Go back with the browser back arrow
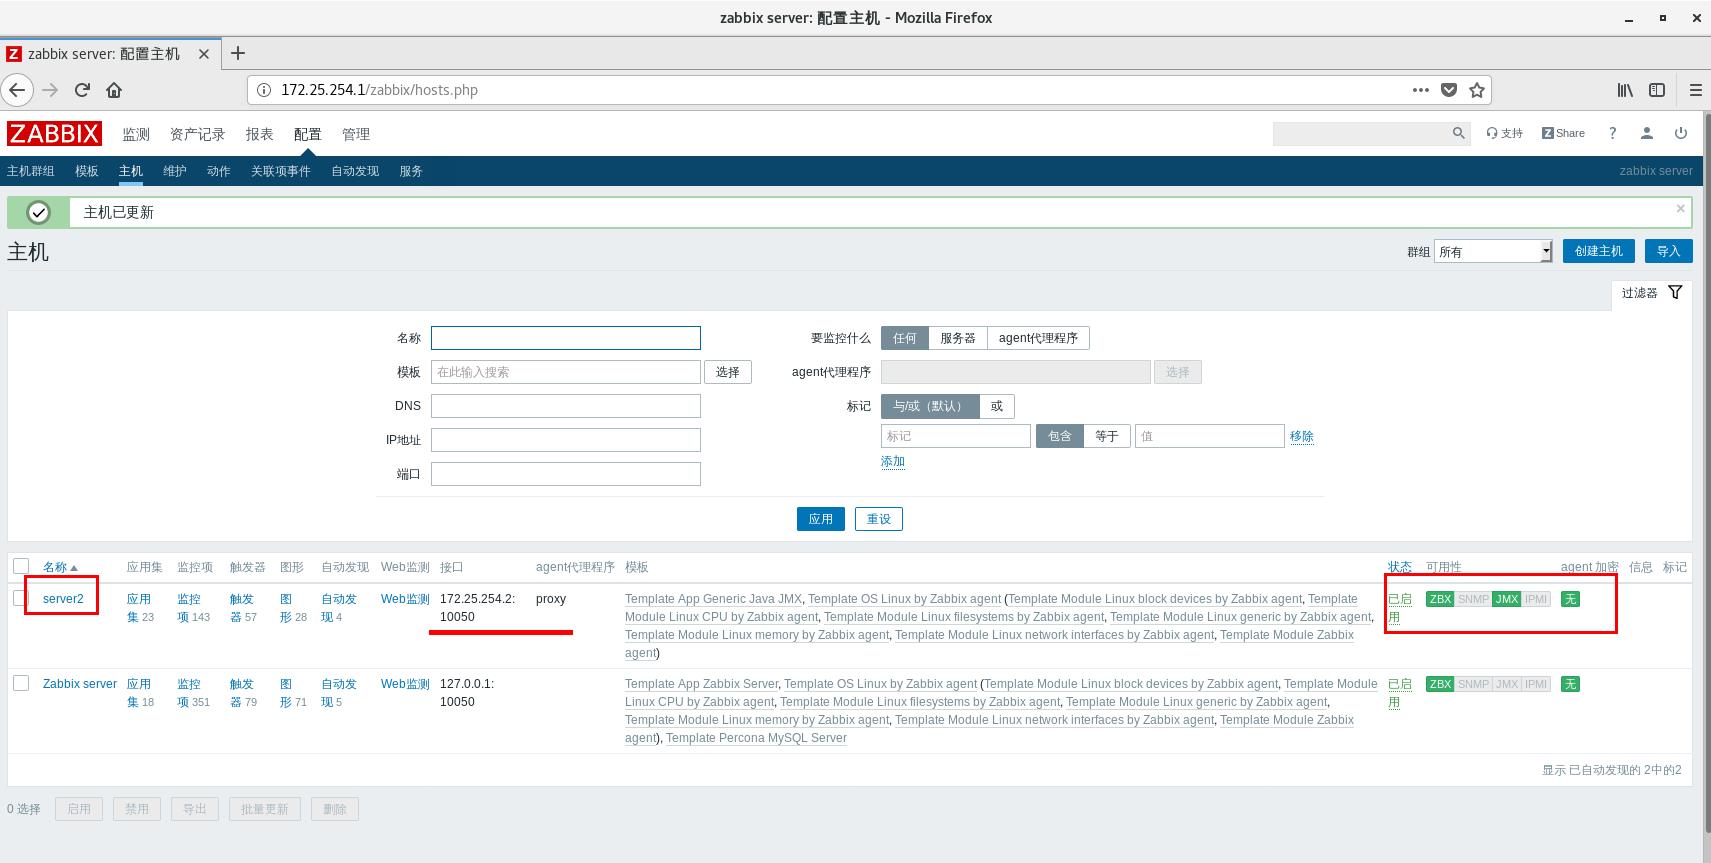This screenshot has width=1711, height=863. click(x=17, y=90)
